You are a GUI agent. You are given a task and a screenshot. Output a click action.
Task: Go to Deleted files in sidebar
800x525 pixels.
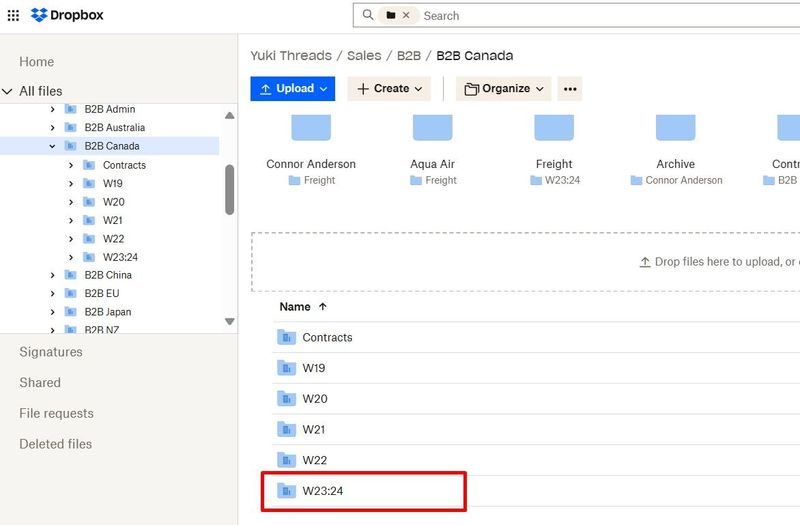56,444
